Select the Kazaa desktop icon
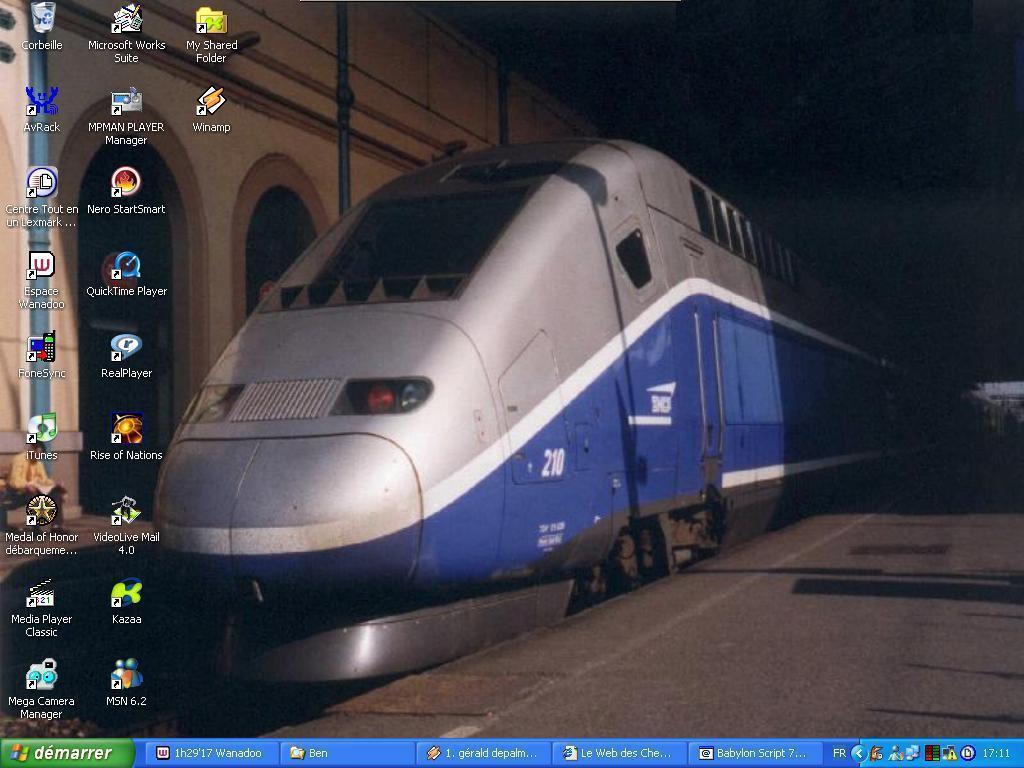The width and height of the screenshot is (1024, 768). coord(126,594)
